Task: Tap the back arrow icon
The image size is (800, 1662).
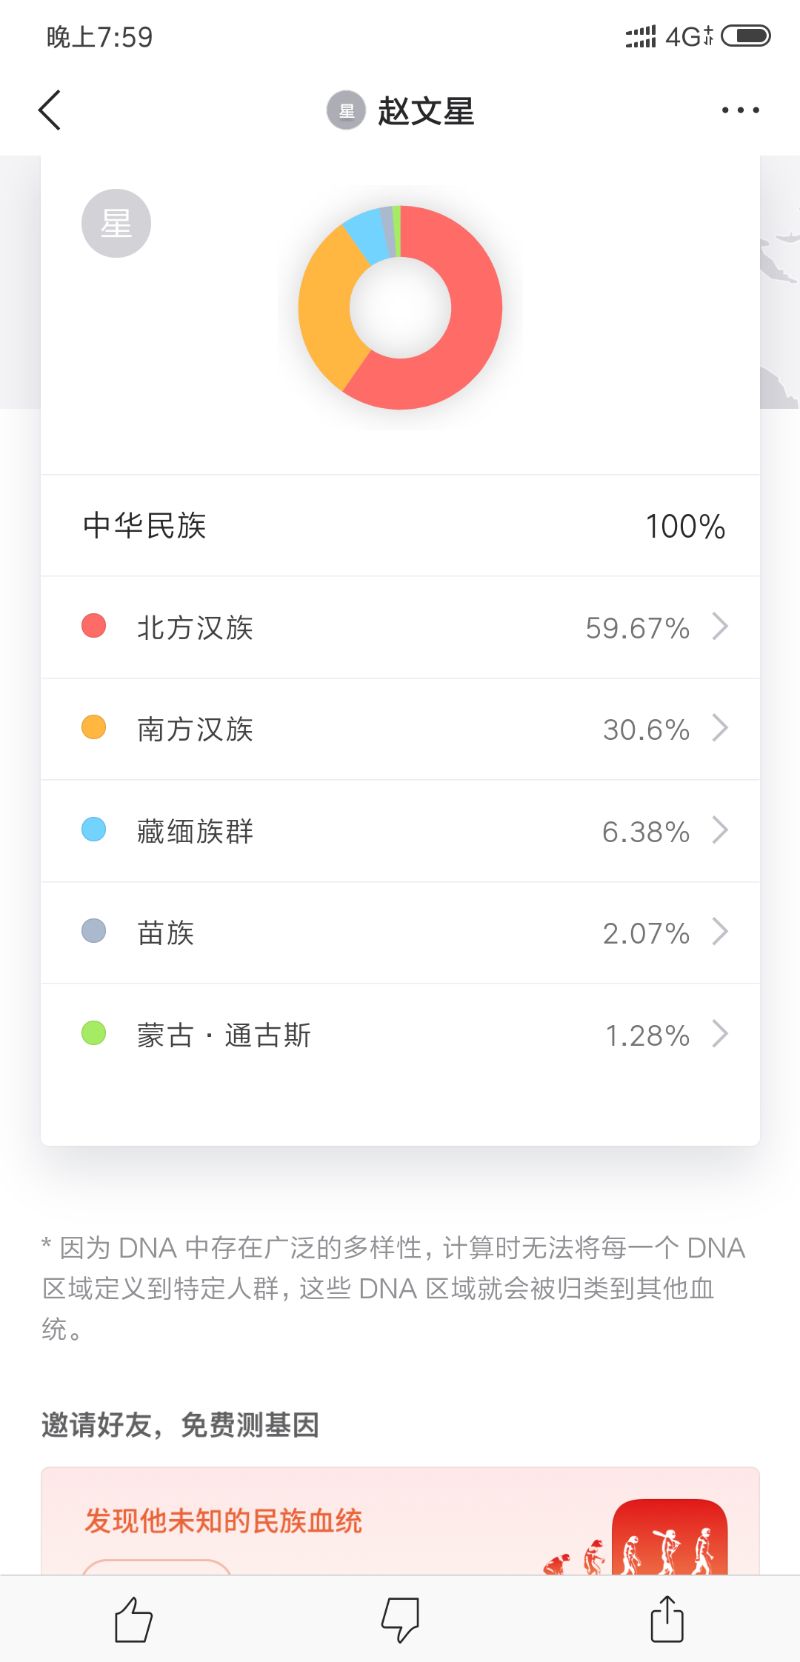Action: click(x=50, y=110)
